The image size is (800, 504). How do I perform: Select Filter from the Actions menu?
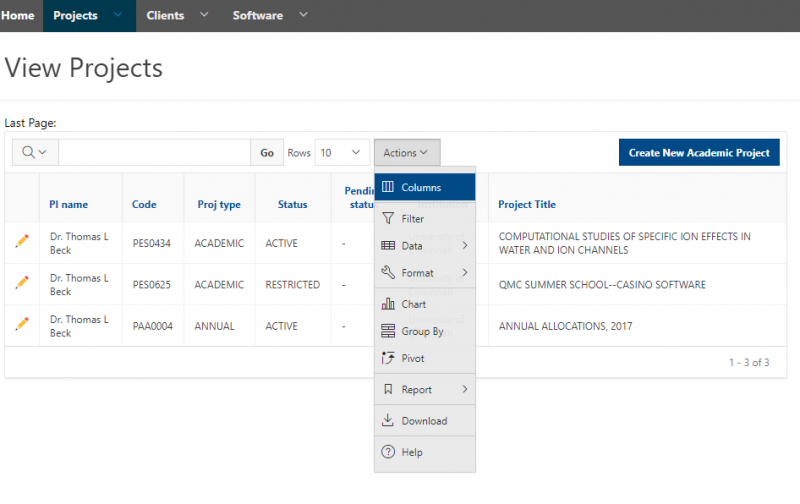click(x=424, y=219)
